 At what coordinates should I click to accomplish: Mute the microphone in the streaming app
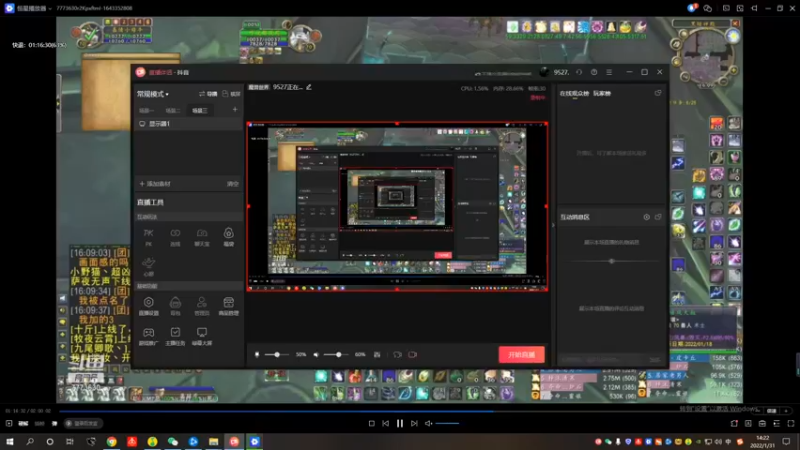pos(257,355)
